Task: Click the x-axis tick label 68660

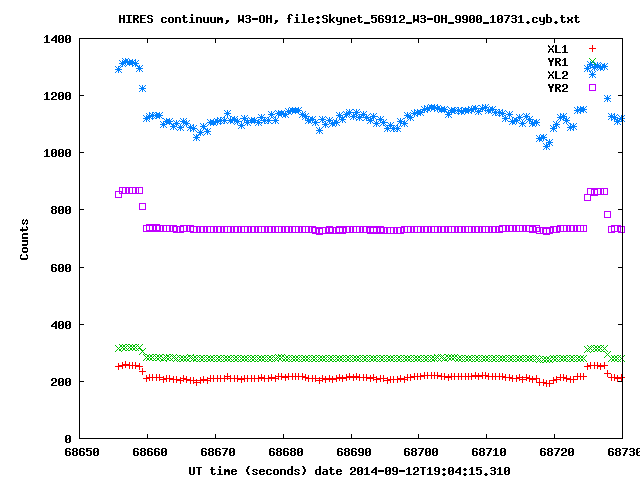Action: [x=150, y=452]
